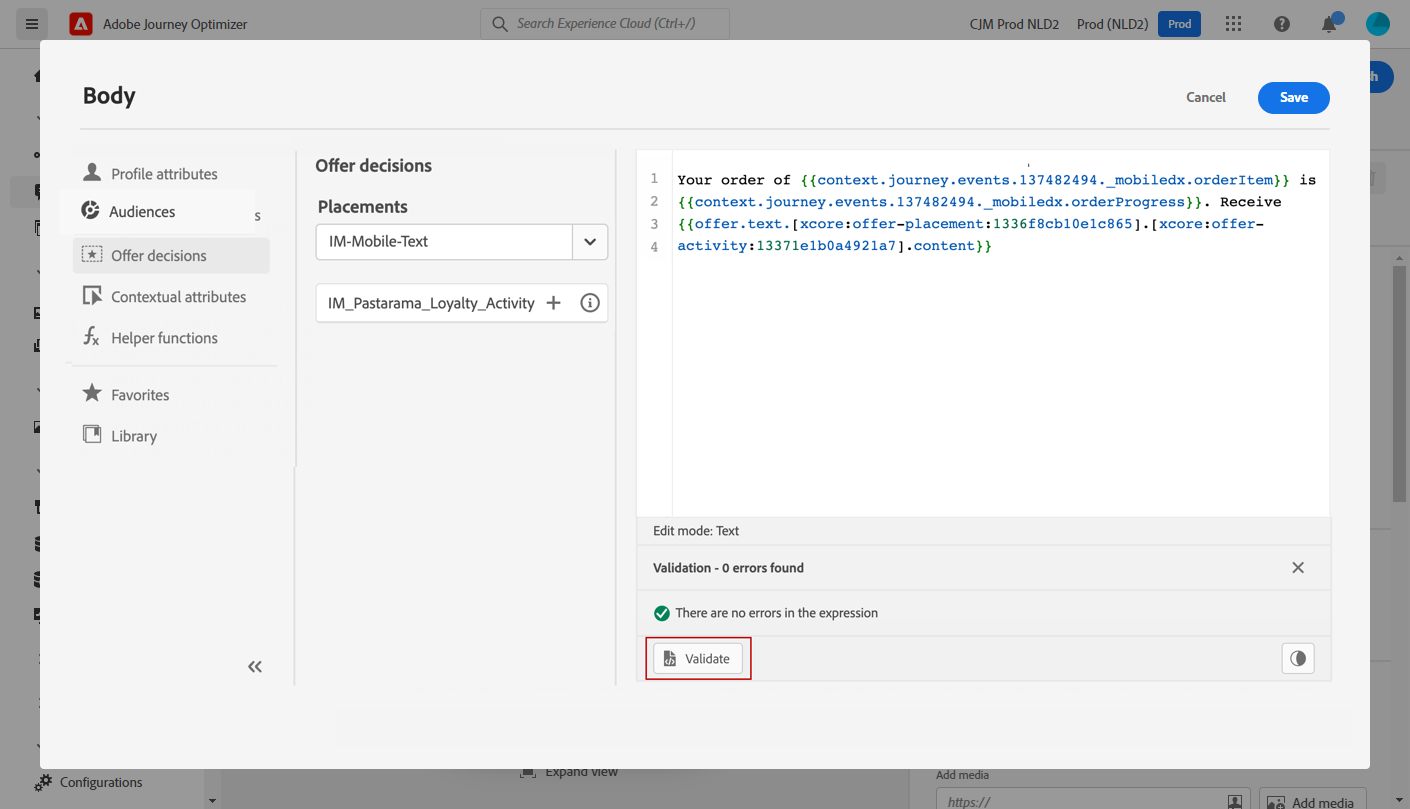Close the validation results panel
The height and width of the screenshot is (809, 1410).
coord(1297,568)
